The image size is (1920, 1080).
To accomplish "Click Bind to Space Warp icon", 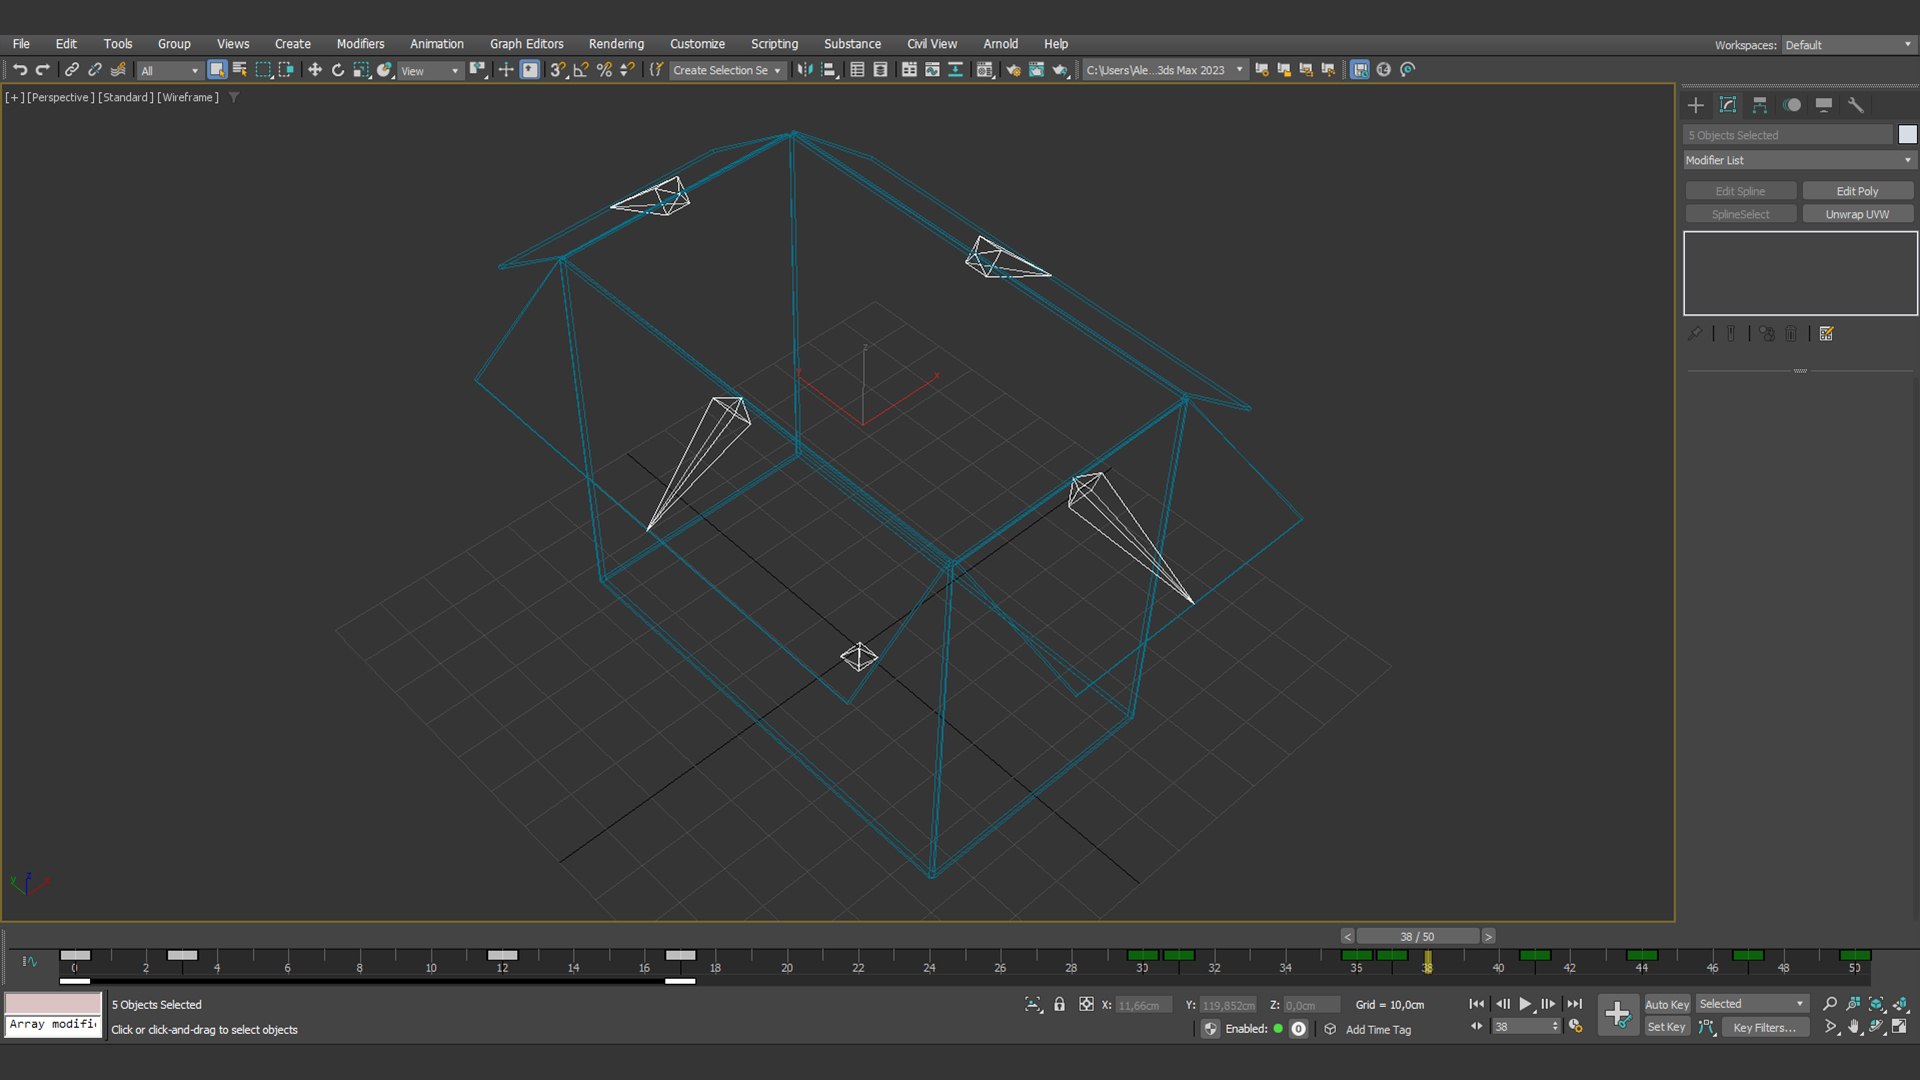I will 118,70.
